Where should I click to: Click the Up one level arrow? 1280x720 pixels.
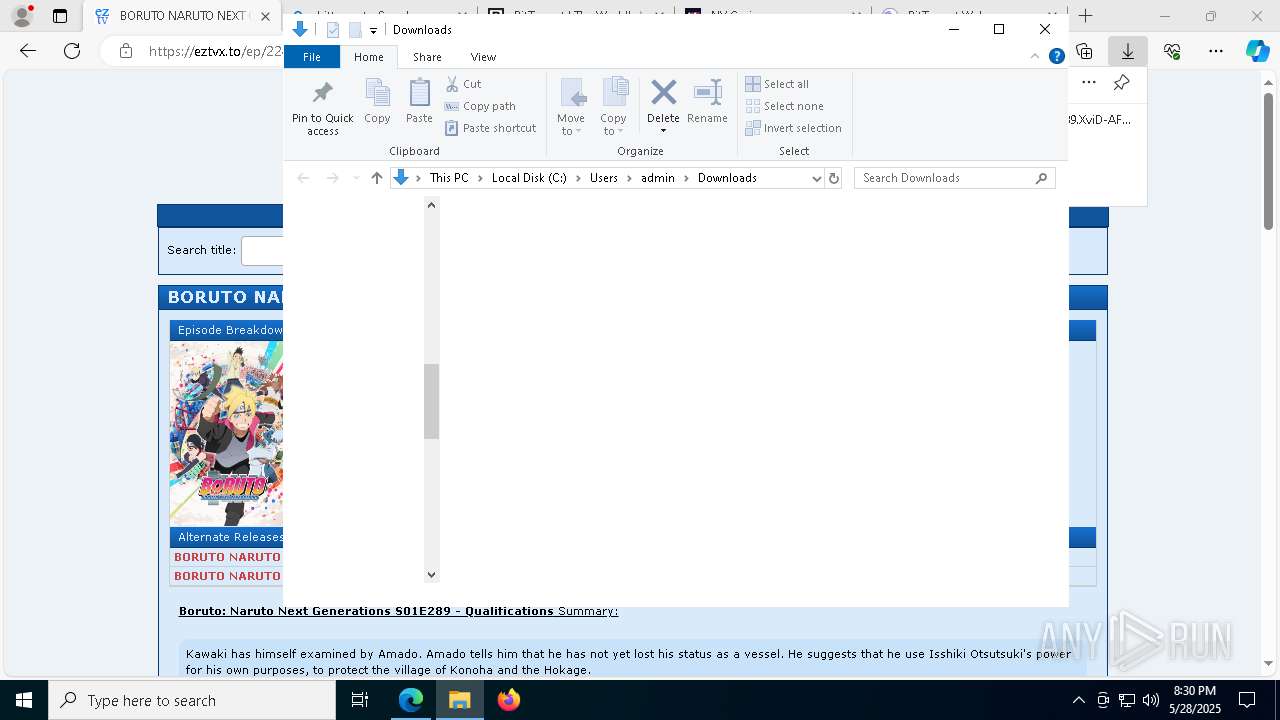tap(377, 178)
